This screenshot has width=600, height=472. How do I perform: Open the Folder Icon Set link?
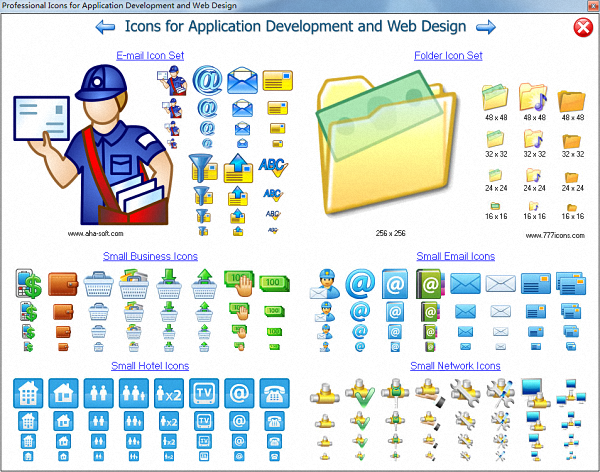coord(448,55)
